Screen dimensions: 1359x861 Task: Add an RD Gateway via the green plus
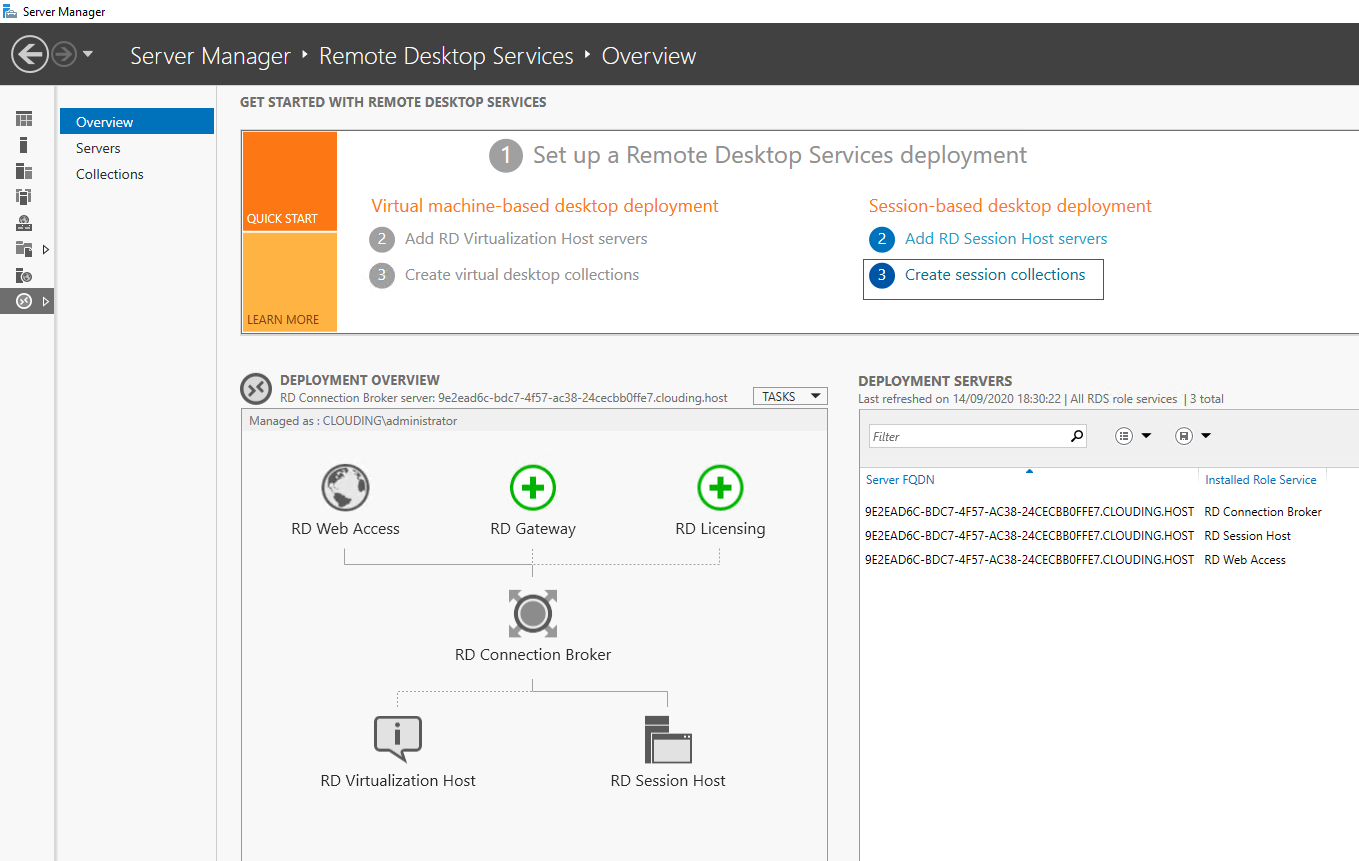(x=533, y=489)
